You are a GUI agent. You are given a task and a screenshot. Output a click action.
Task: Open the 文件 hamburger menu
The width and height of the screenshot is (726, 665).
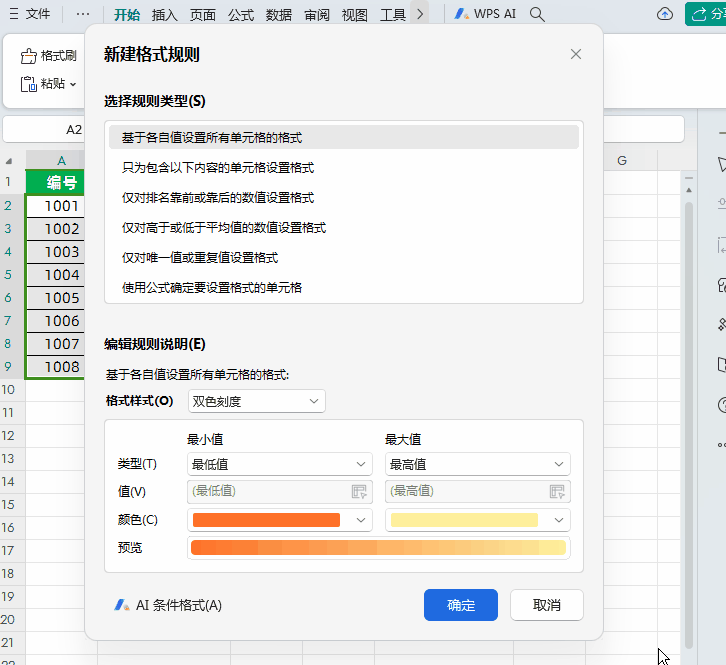click(x=30, y=14)
